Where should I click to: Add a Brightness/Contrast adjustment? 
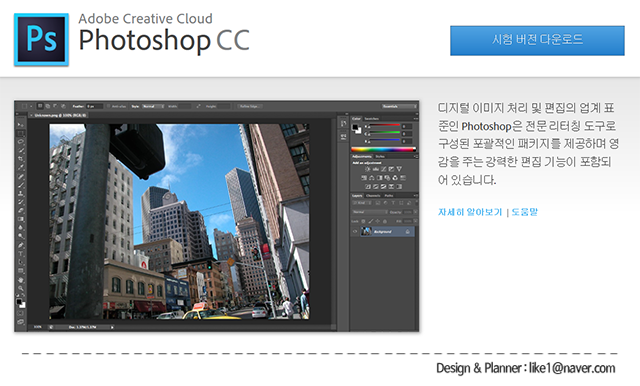tap(367, 169)
